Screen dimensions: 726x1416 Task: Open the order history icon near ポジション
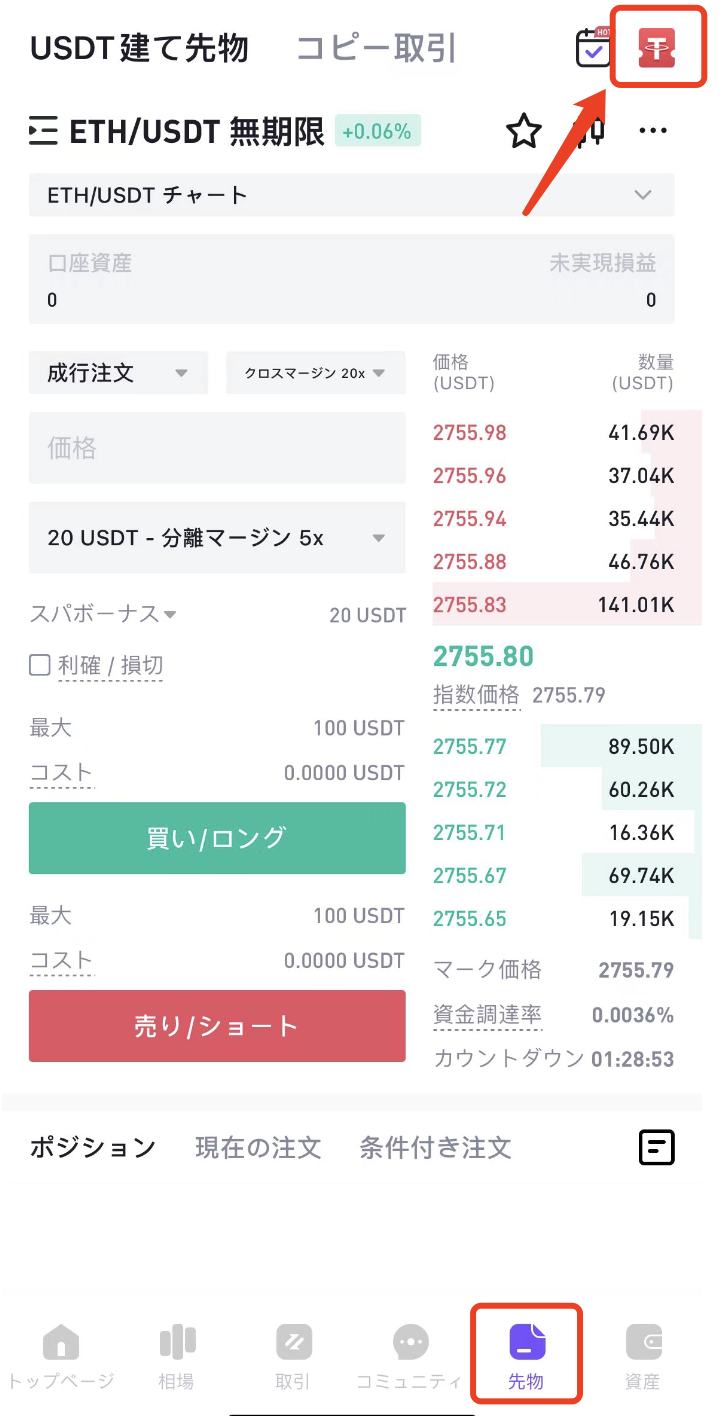[x=657, y=1147]
